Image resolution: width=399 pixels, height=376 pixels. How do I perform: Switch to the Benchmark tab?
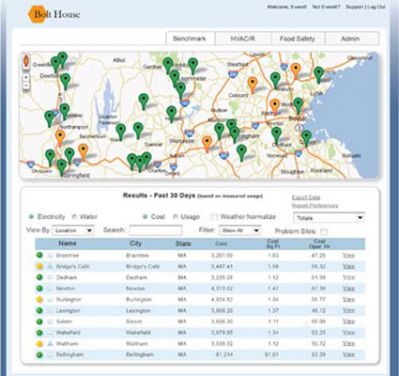point(190,39)
